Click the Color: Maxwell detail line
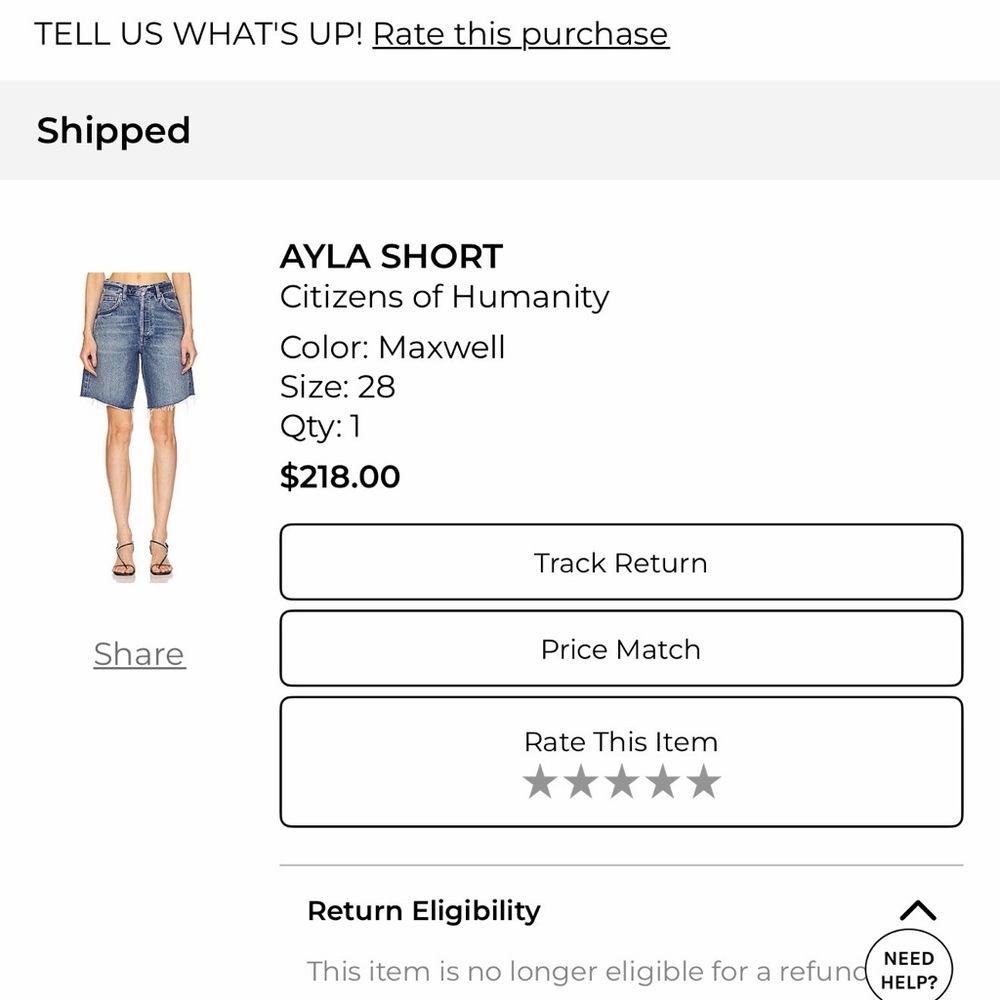Image resolution: width=1000 pixels, height=1000 pixels. (x=392, y=348)
